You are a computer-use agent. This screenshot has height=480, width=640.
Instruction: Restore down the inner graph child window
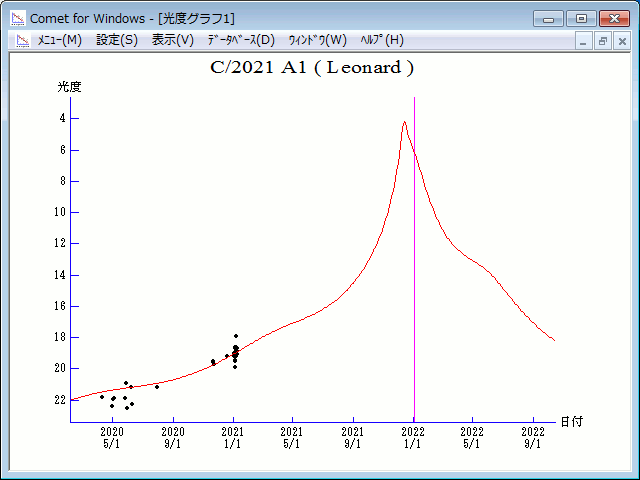click(603, 41)
